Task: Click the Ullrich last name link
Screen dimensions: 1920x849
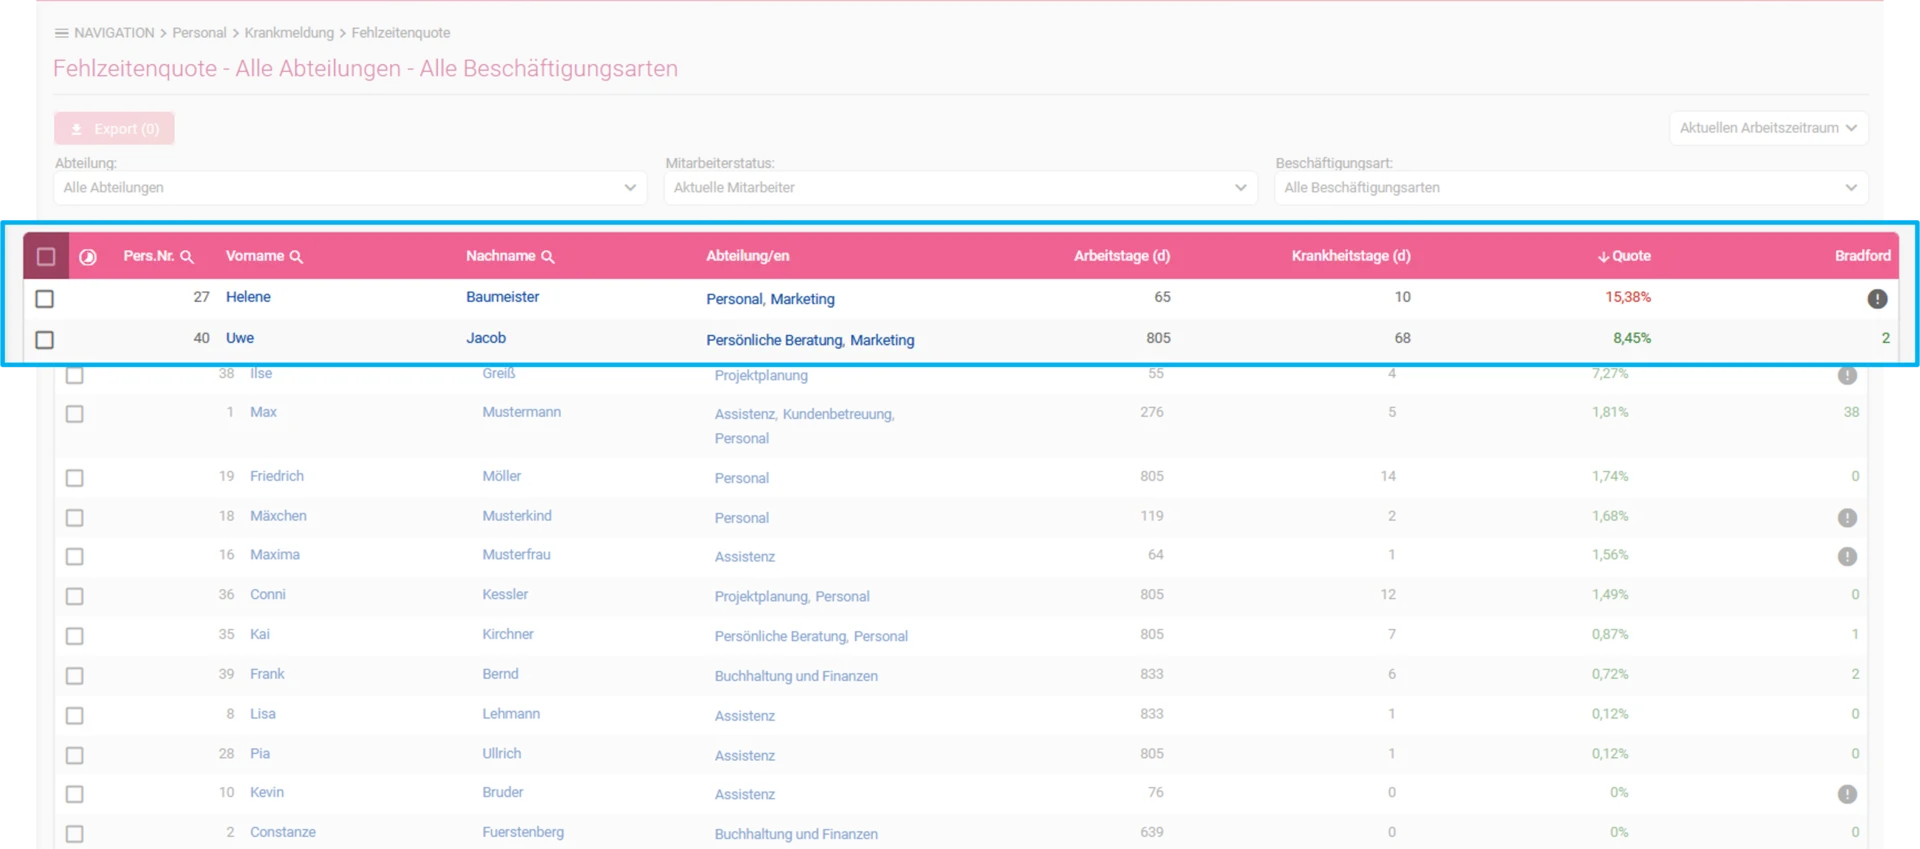Action: click(501, 753)
